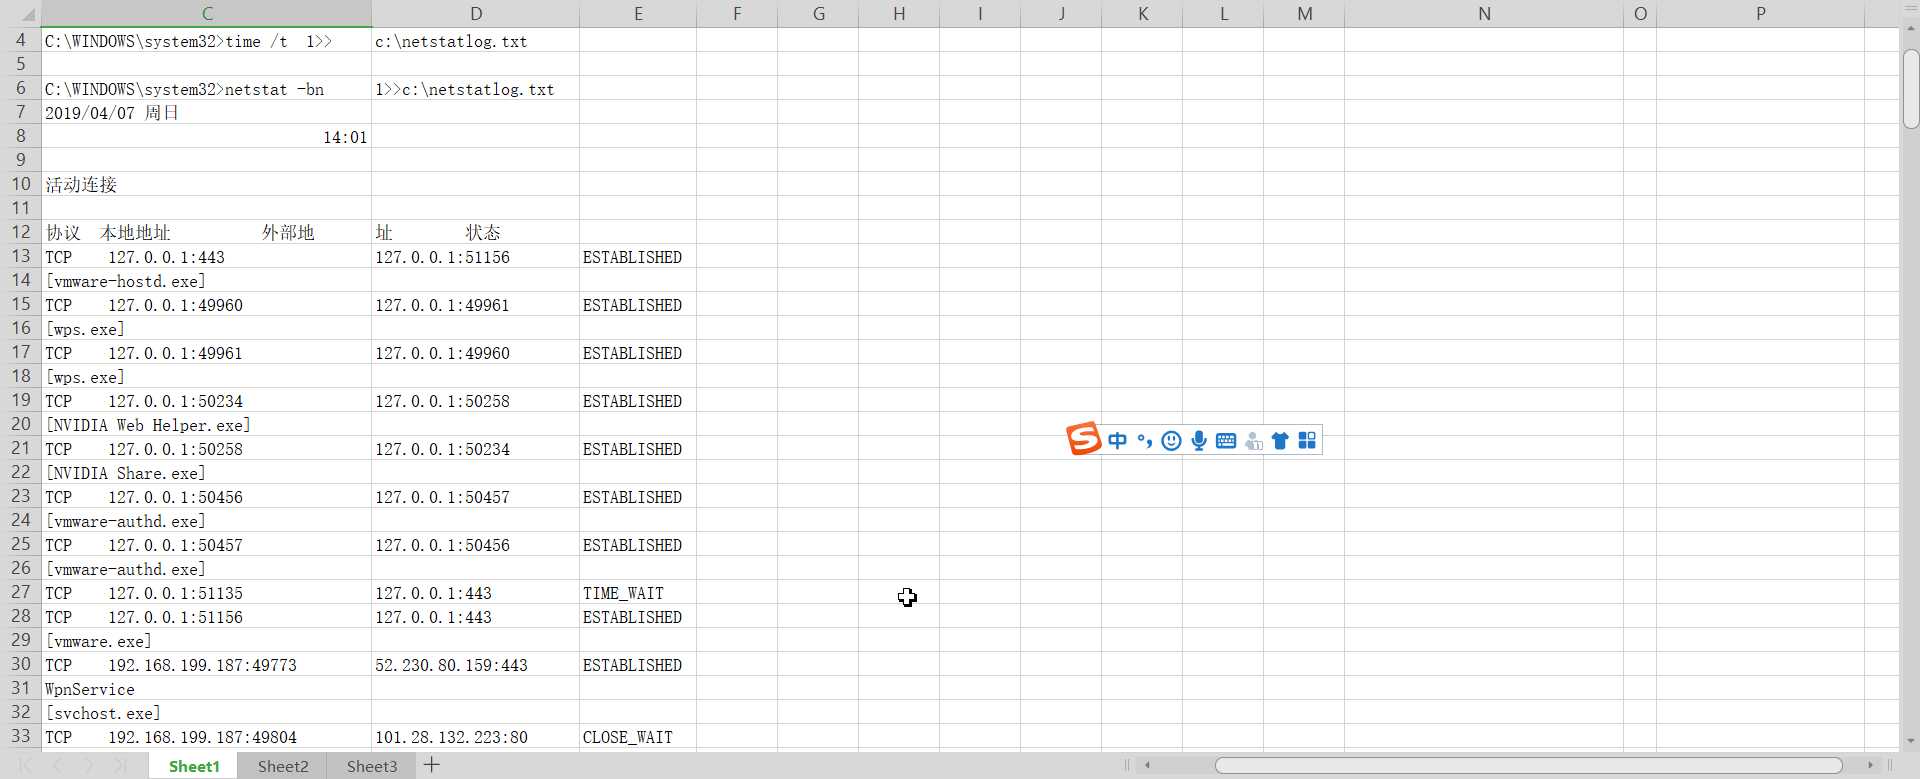
Task: Switch to the Sheet2 tab
Action: [283, 766]
